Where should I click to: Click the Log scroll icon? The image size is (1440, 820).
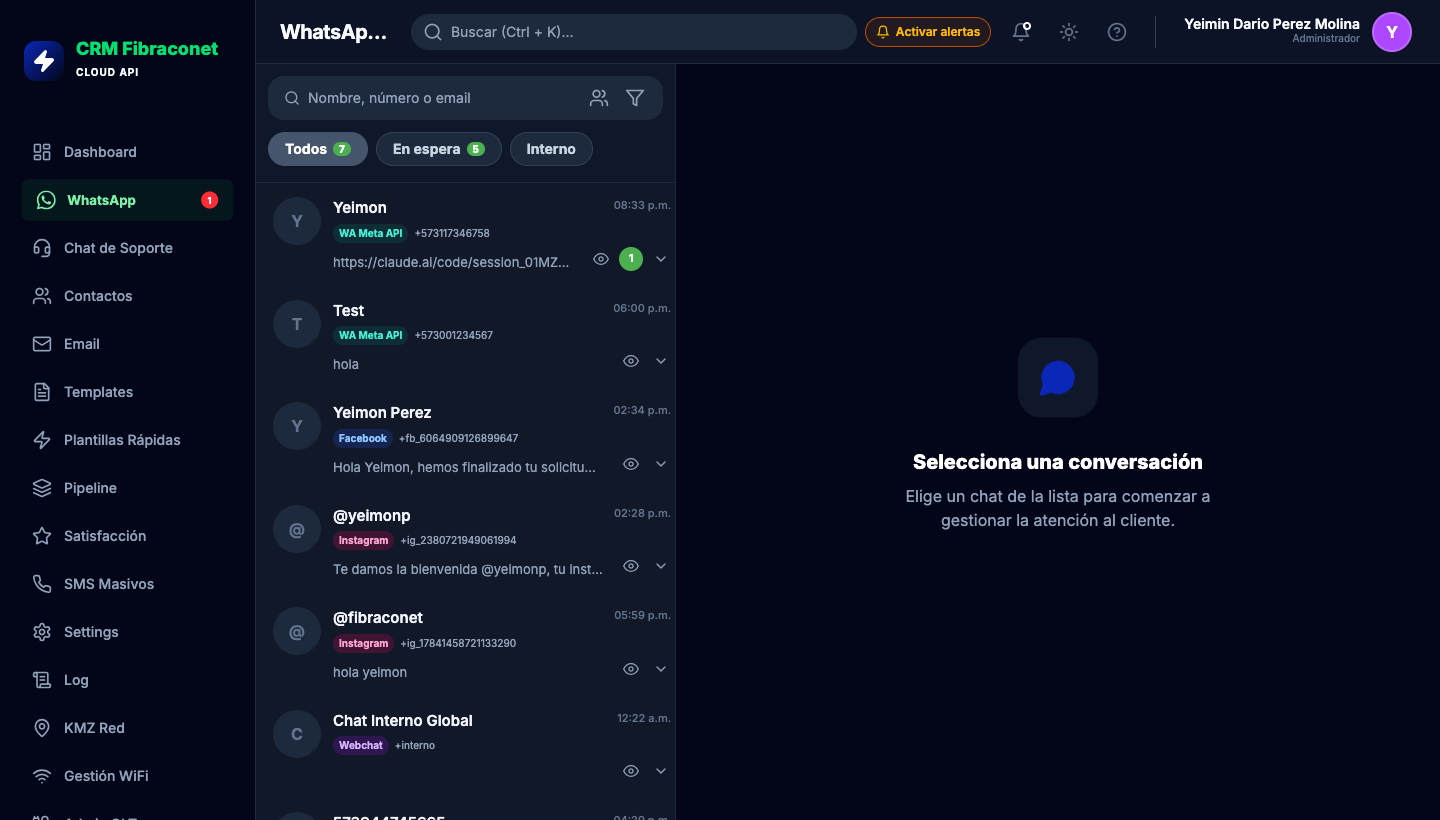click(42, 680)
